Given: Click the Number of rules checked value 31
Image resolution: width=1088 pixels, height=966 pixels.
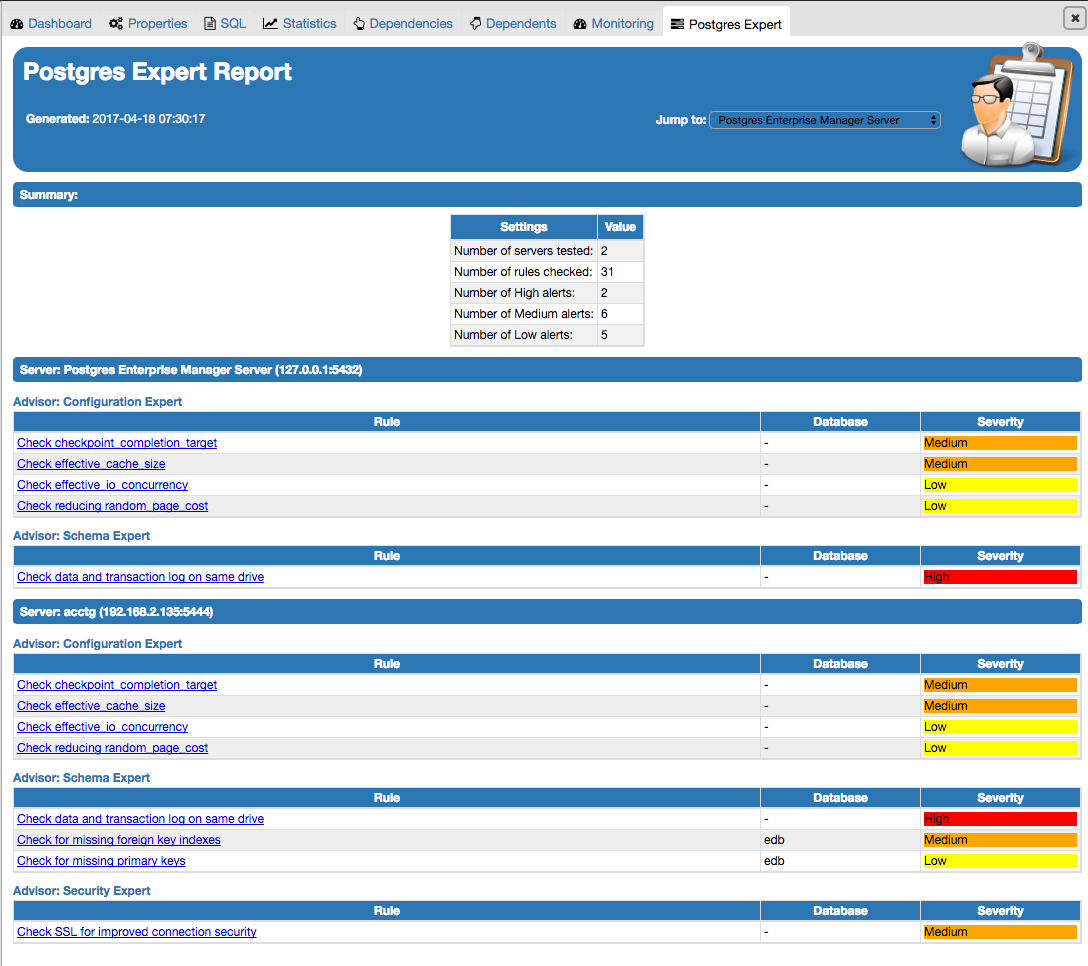Looking at the screenshot, I should point(607,272).
